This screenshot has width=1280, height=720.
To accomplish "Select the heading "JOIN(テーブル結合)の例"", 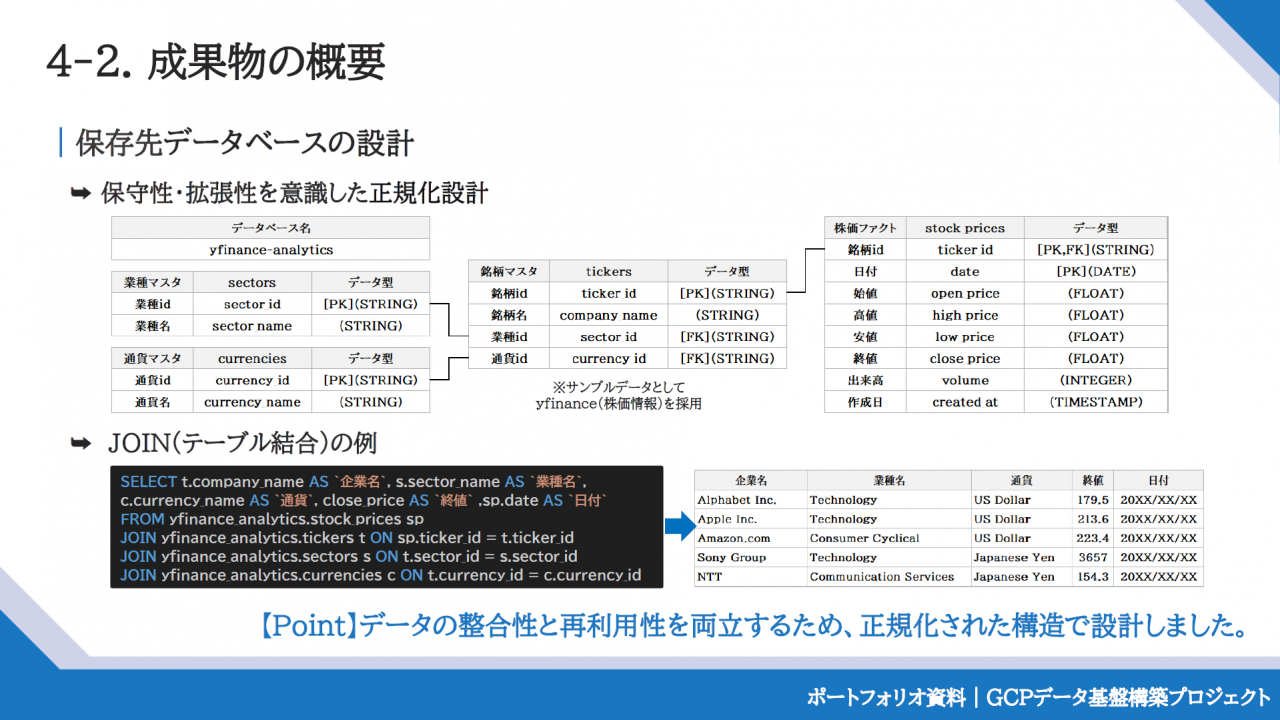I will pyautogui.click(x=242, y=442).
